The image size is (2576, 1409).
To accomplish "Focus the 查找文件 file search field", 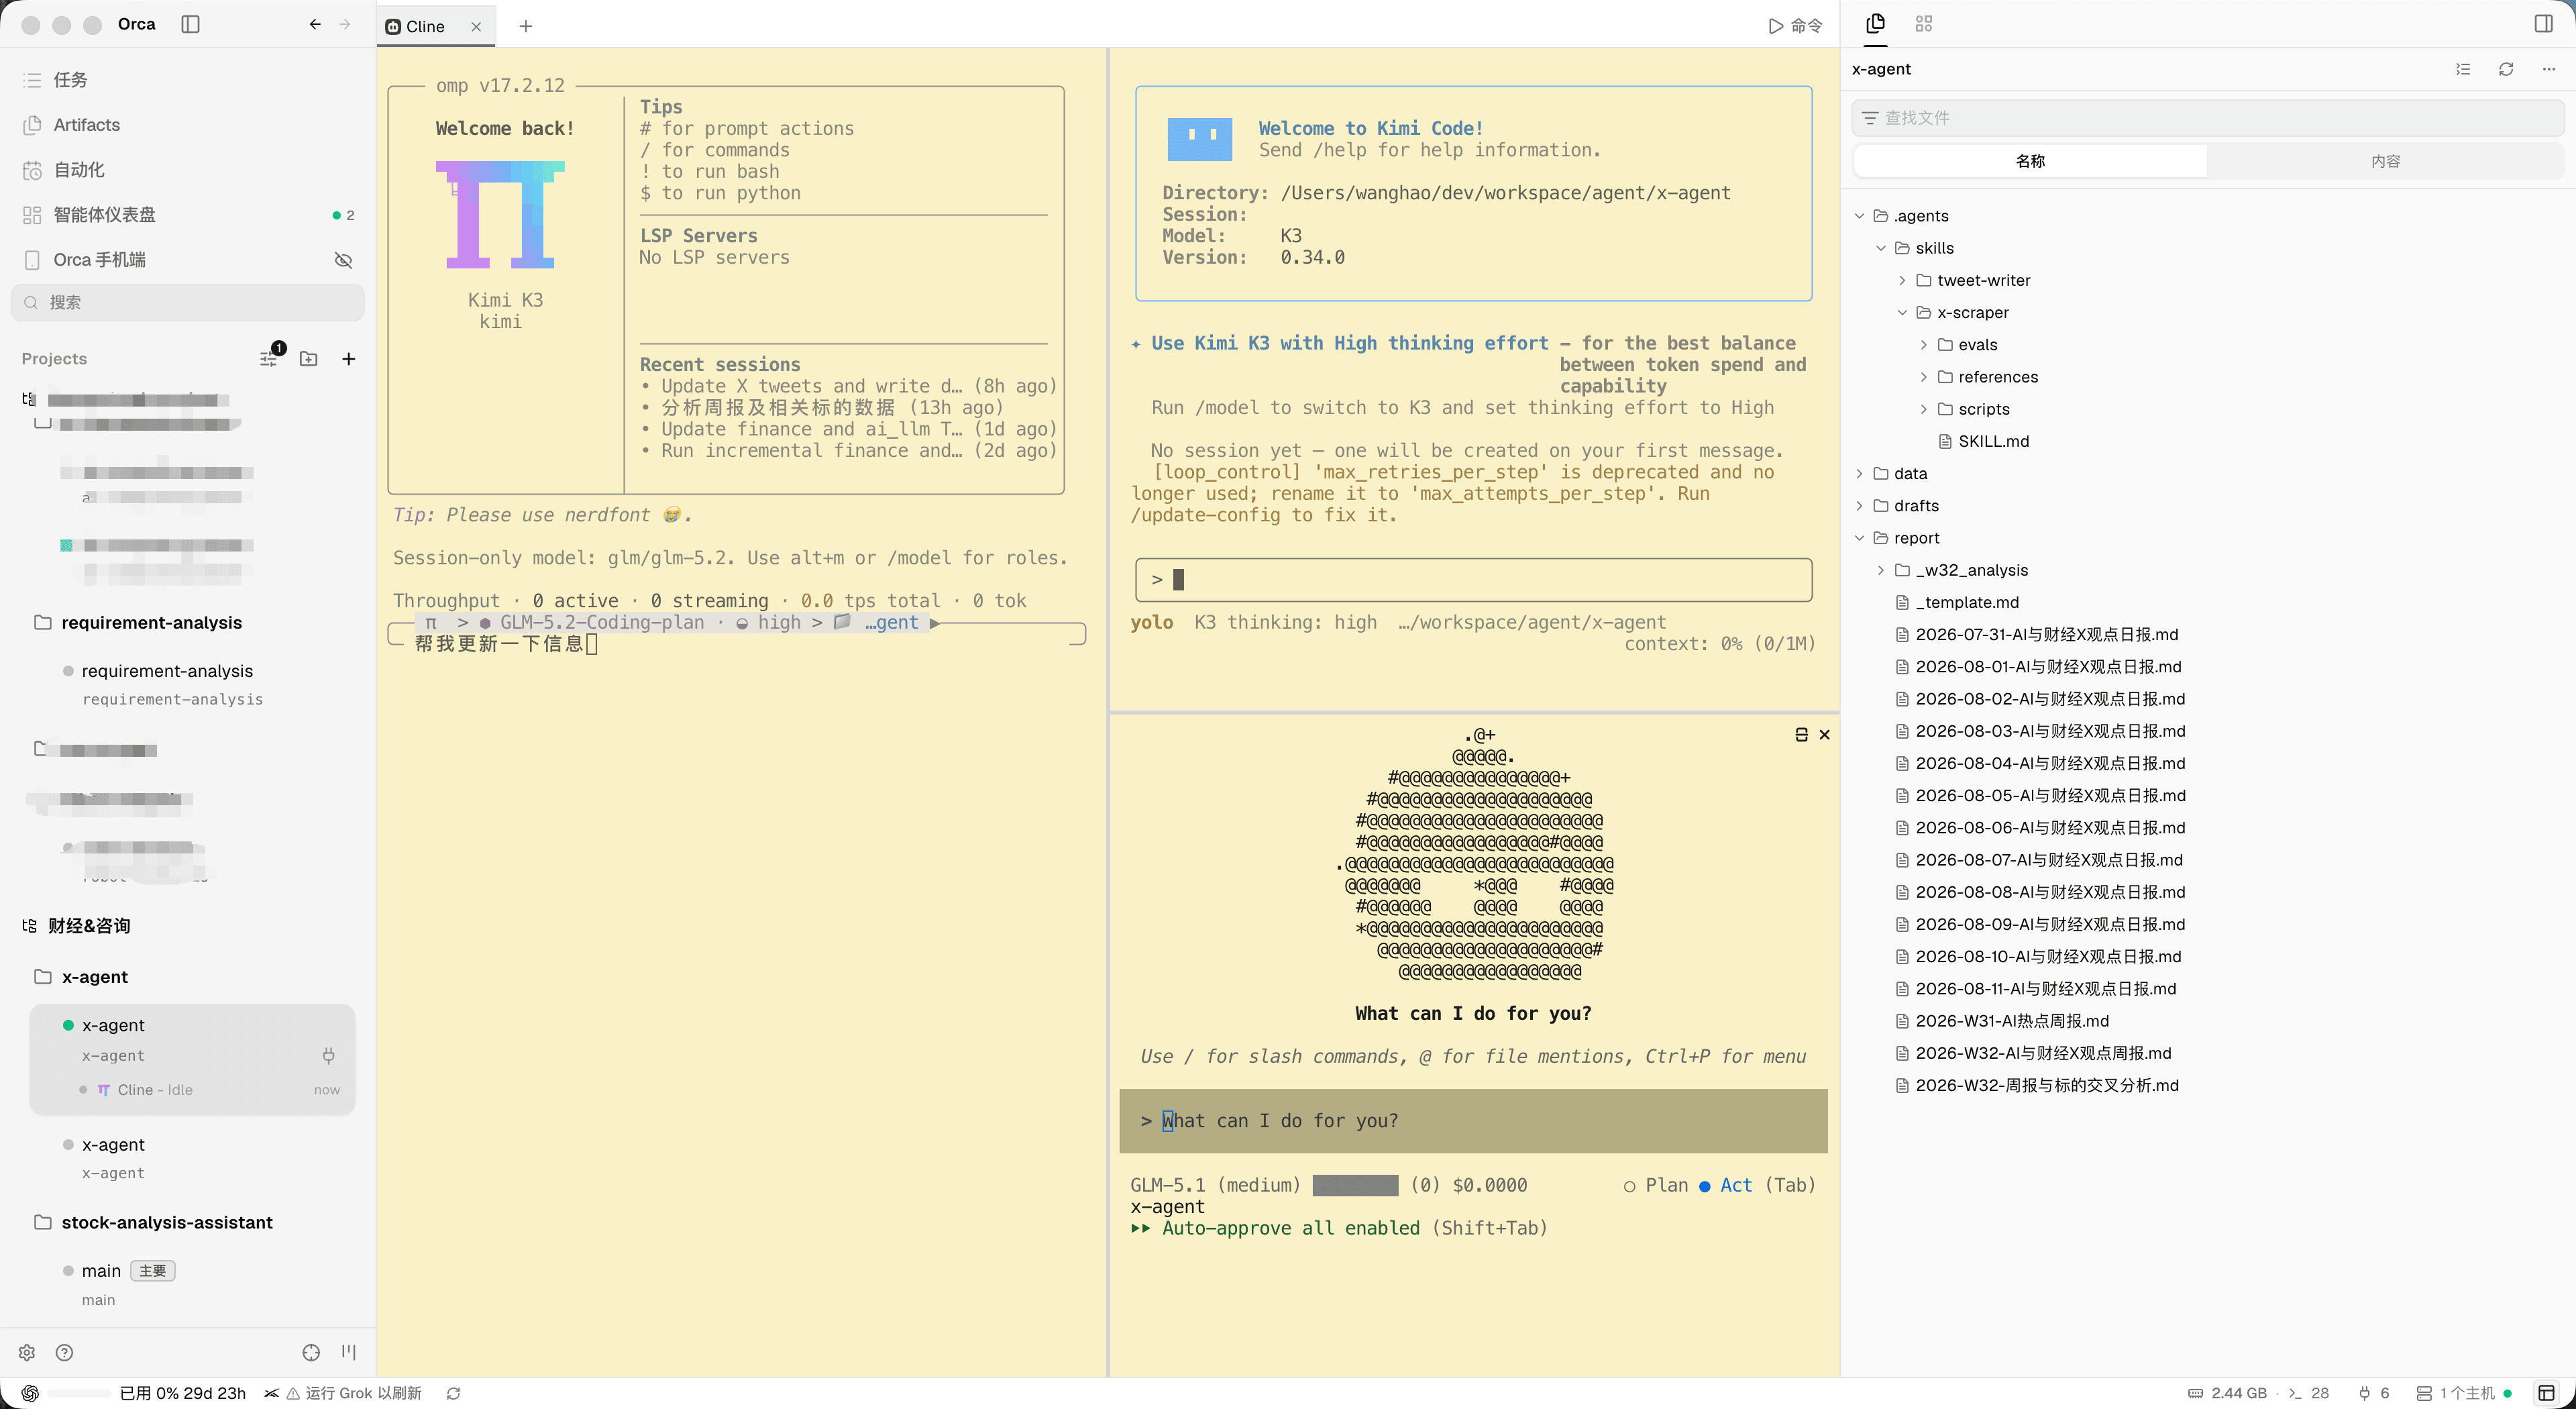I will [x=2207, y=118].
